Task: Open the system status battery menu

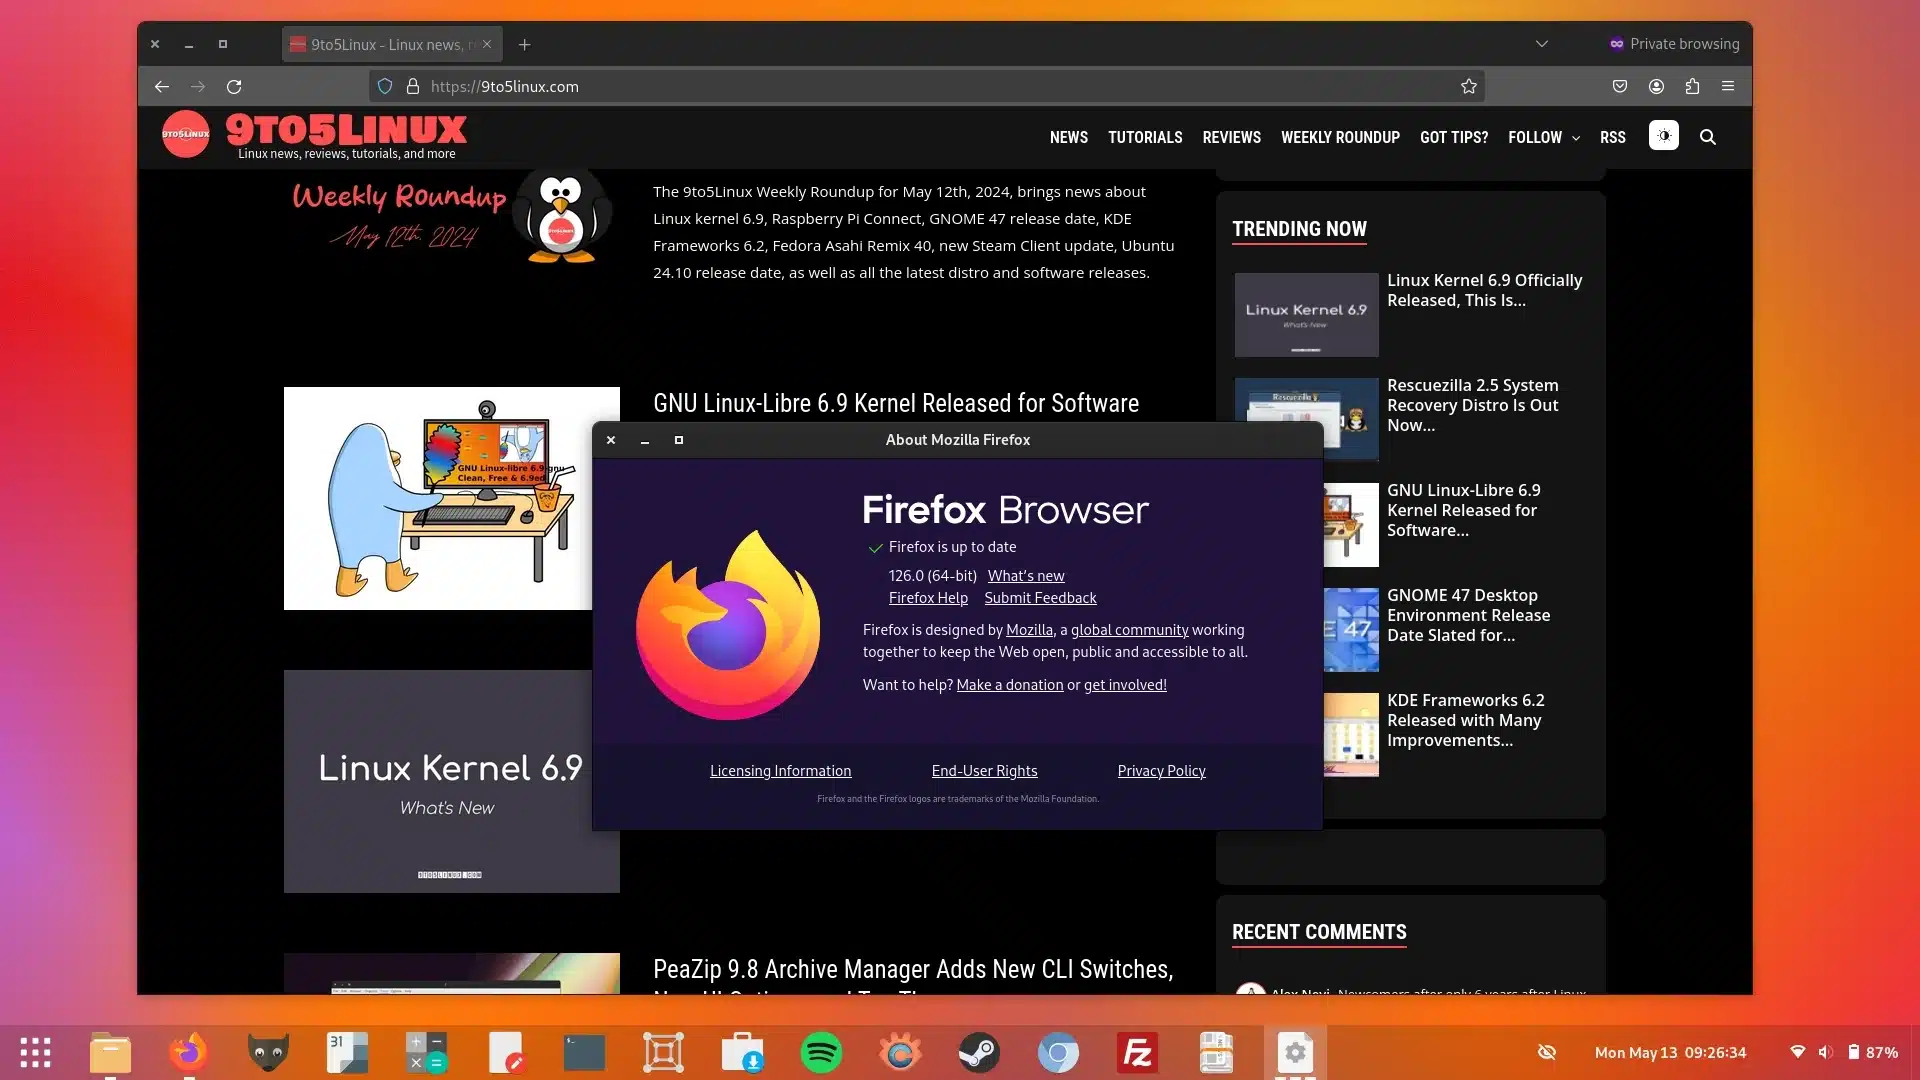Action: click(1872, 1052)
